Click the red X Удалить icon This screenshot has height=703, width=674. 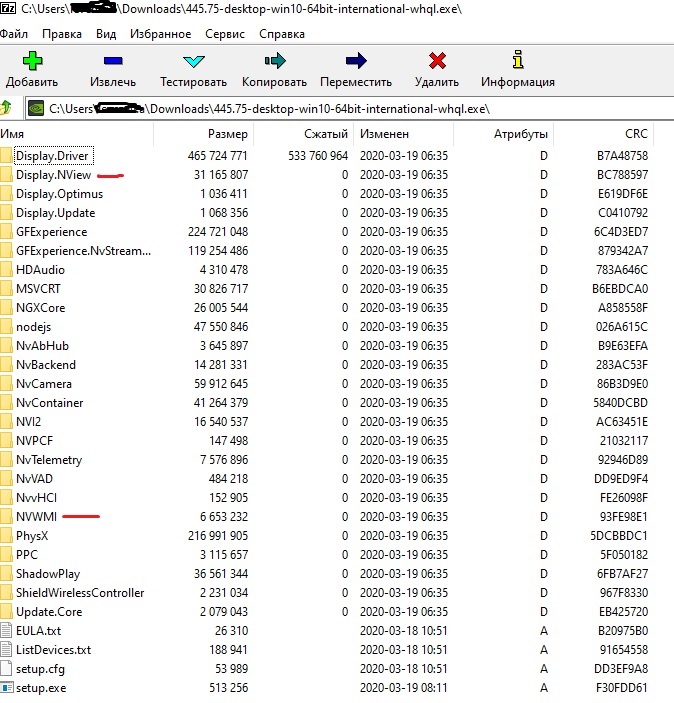[x=437, y=61]
